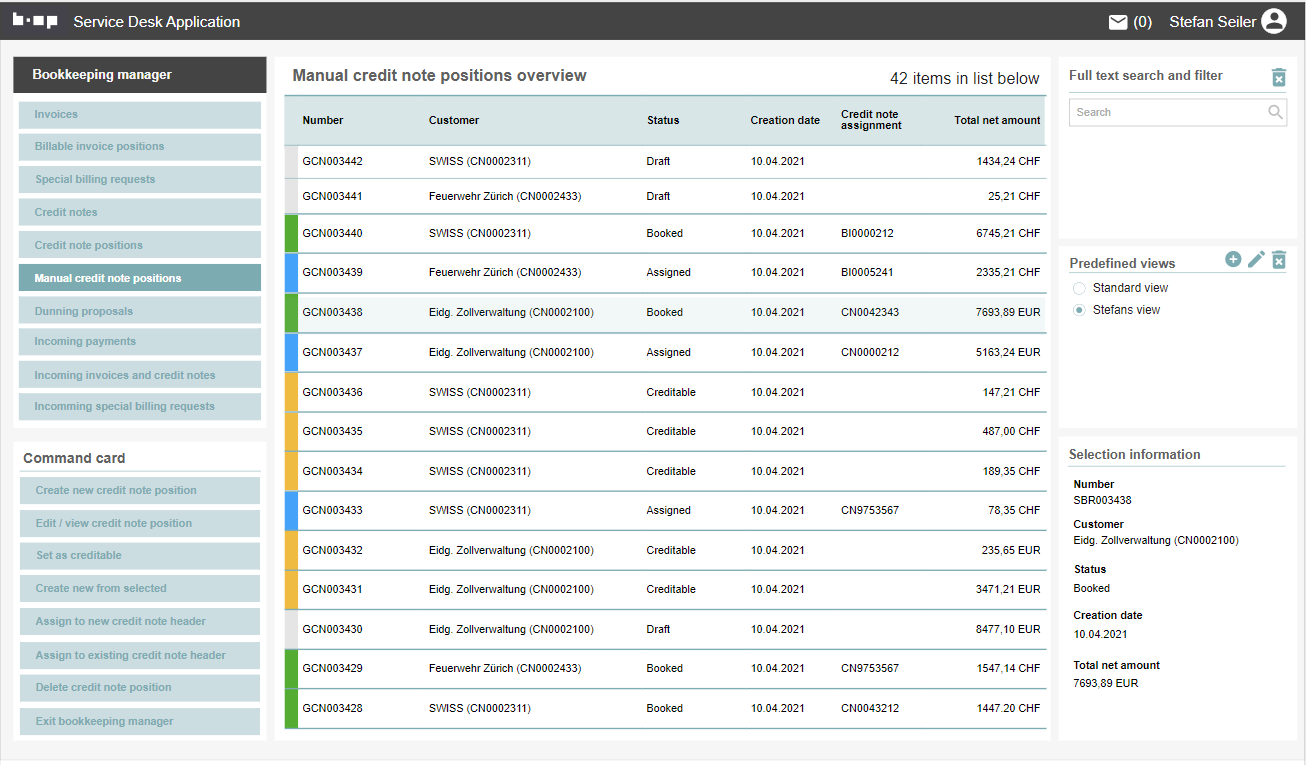Edit predefined view pencil icon
The height and width of the screenshot is (765, 1306).
1256,260
